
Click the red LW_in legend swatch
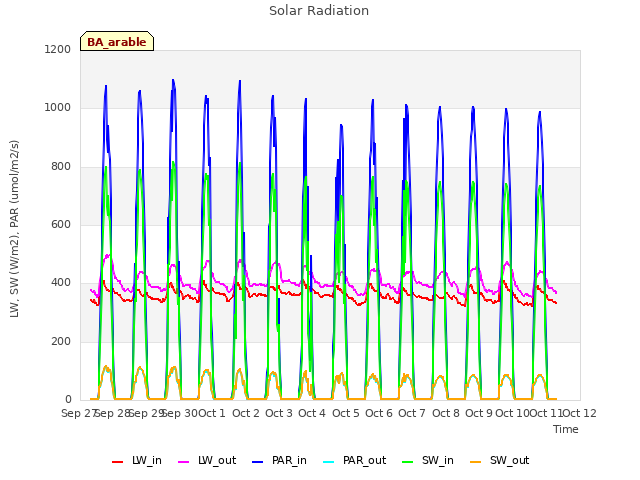tap(118, 462)
